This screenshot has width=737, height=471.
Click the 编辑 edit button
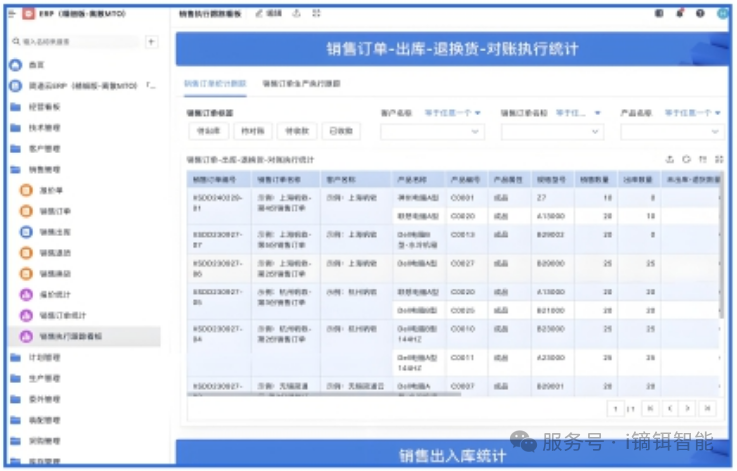click(269, 13)
